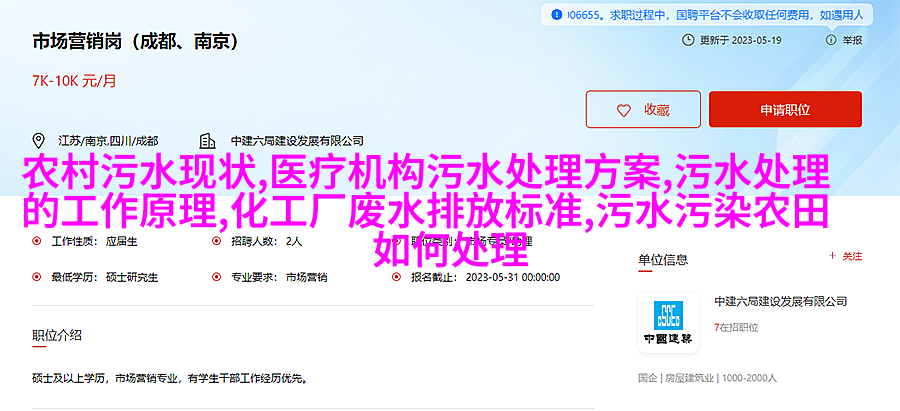900x411 pixels.
Task: Click the heart icon in 收藏 button
Action: coord(623,110)
